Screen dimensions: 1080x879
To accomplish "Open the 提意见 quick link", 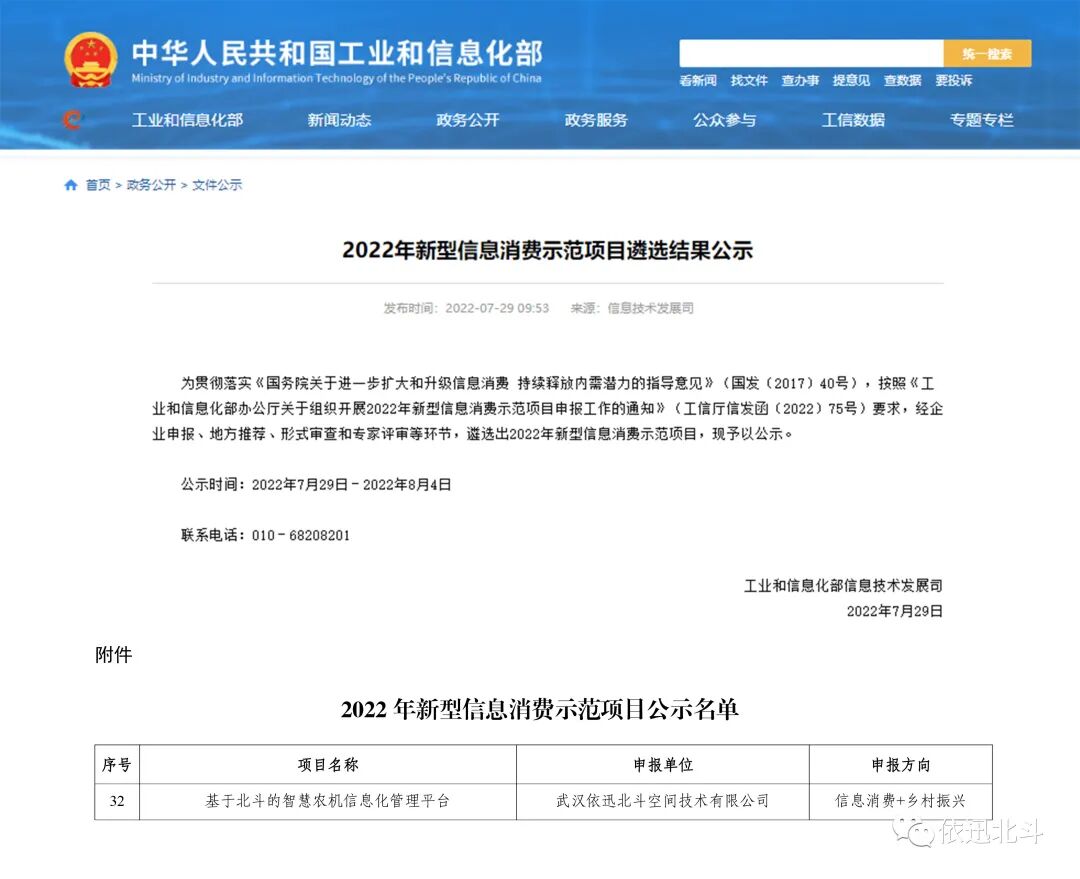I will coord(850,81).
